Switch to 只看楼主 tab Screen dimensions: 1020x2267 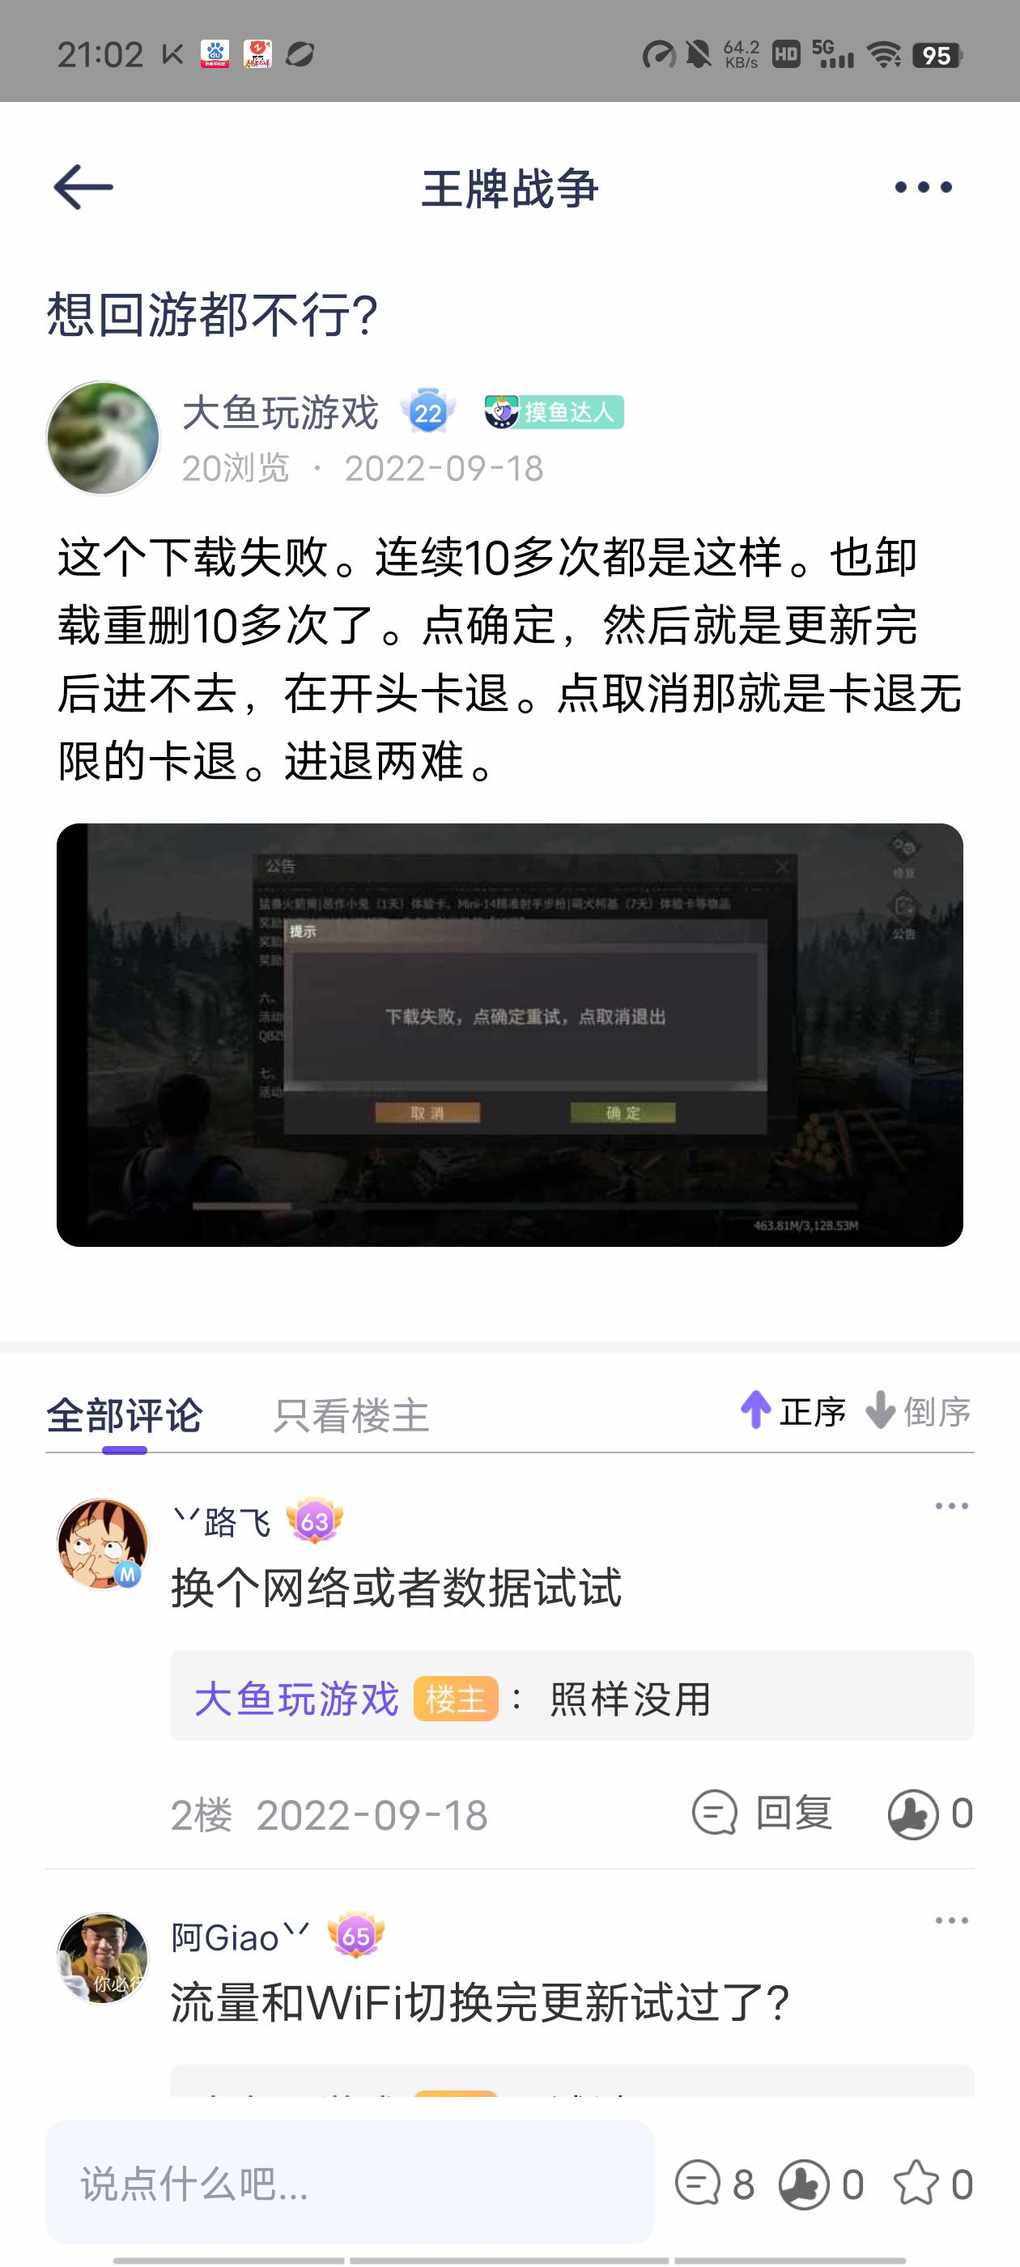[x=351, y=1415]
